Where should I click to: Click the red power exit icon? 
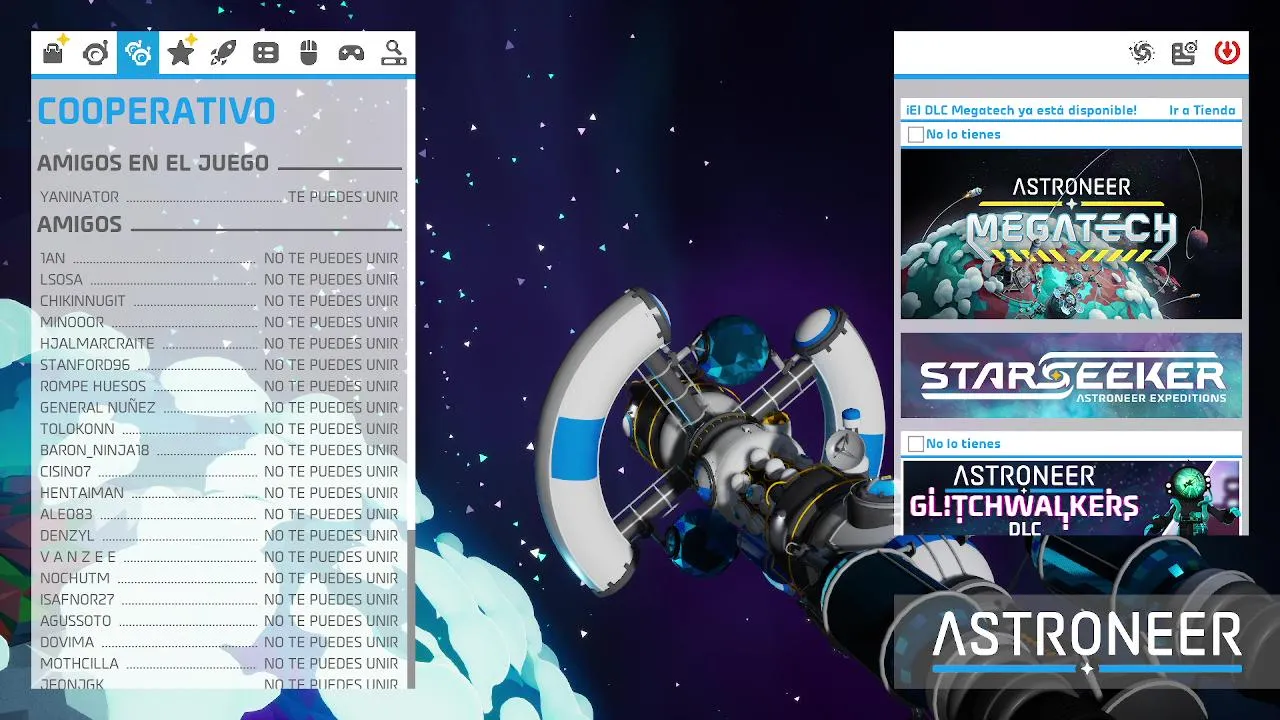(1227, 53)
